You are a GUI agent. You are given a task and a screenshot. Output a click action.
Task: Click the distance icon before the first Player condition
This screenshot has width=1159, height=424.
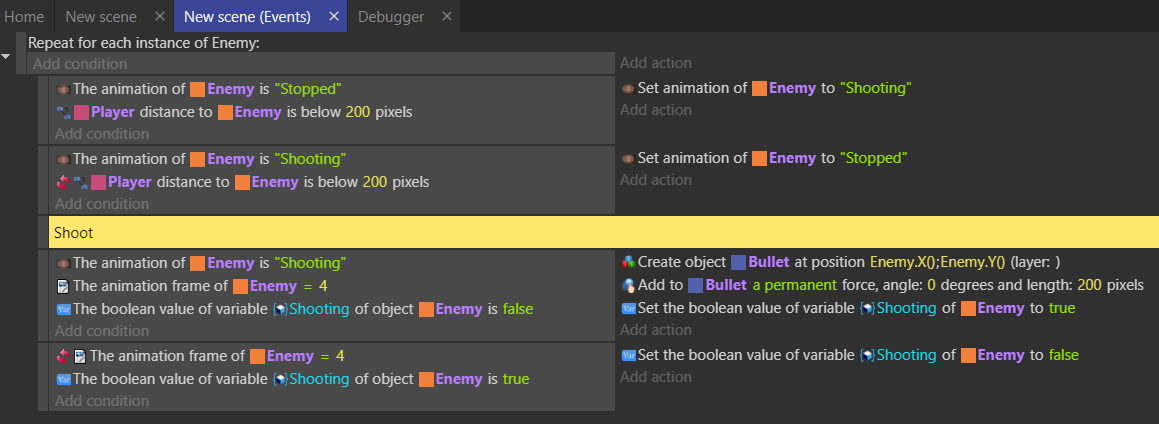63,112
